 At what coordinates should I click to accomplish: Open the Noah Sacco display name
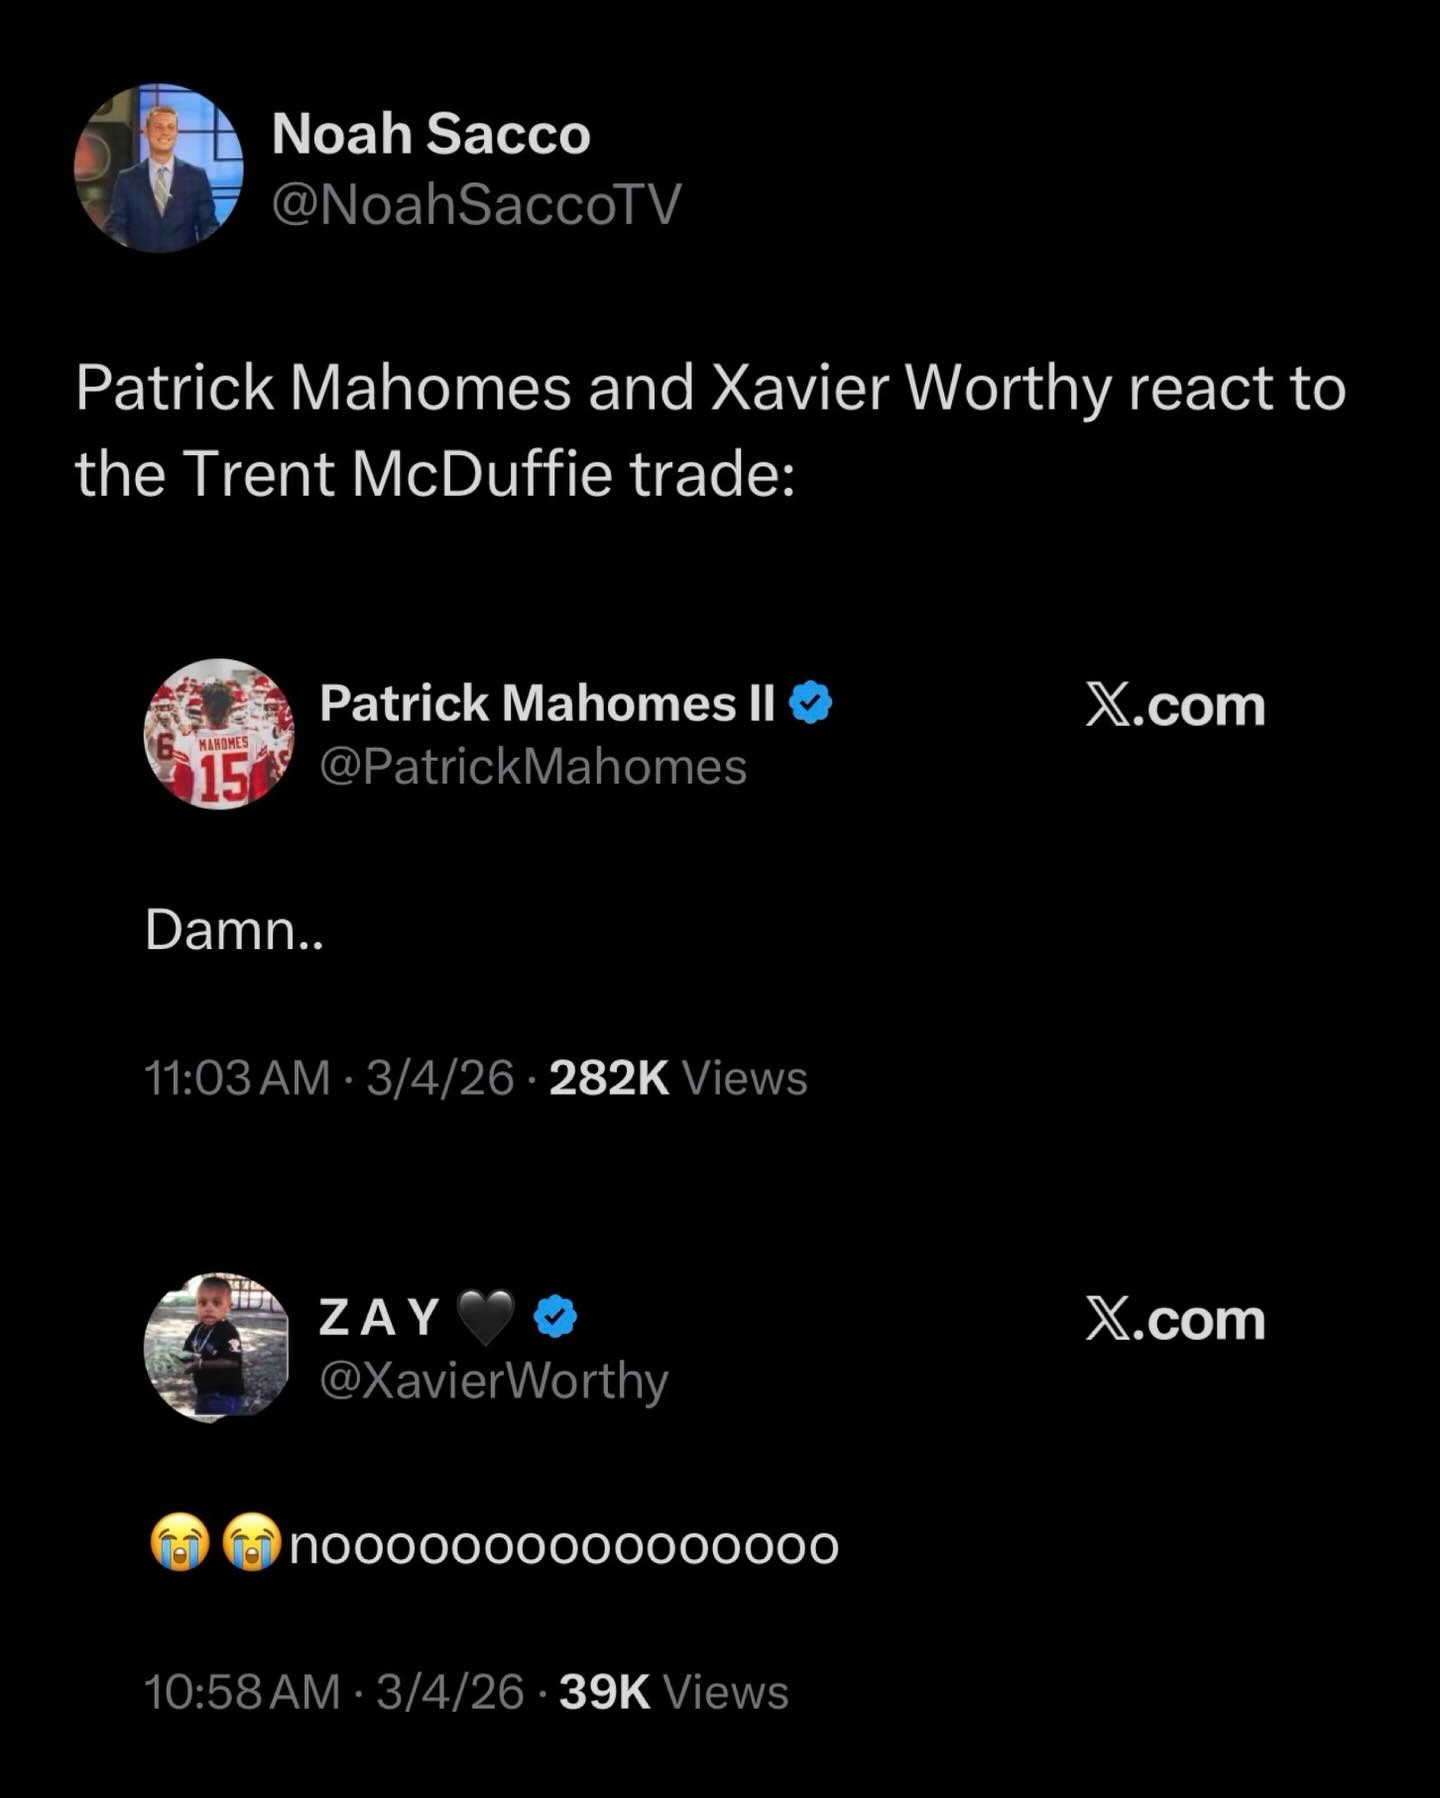coord(431,134)
